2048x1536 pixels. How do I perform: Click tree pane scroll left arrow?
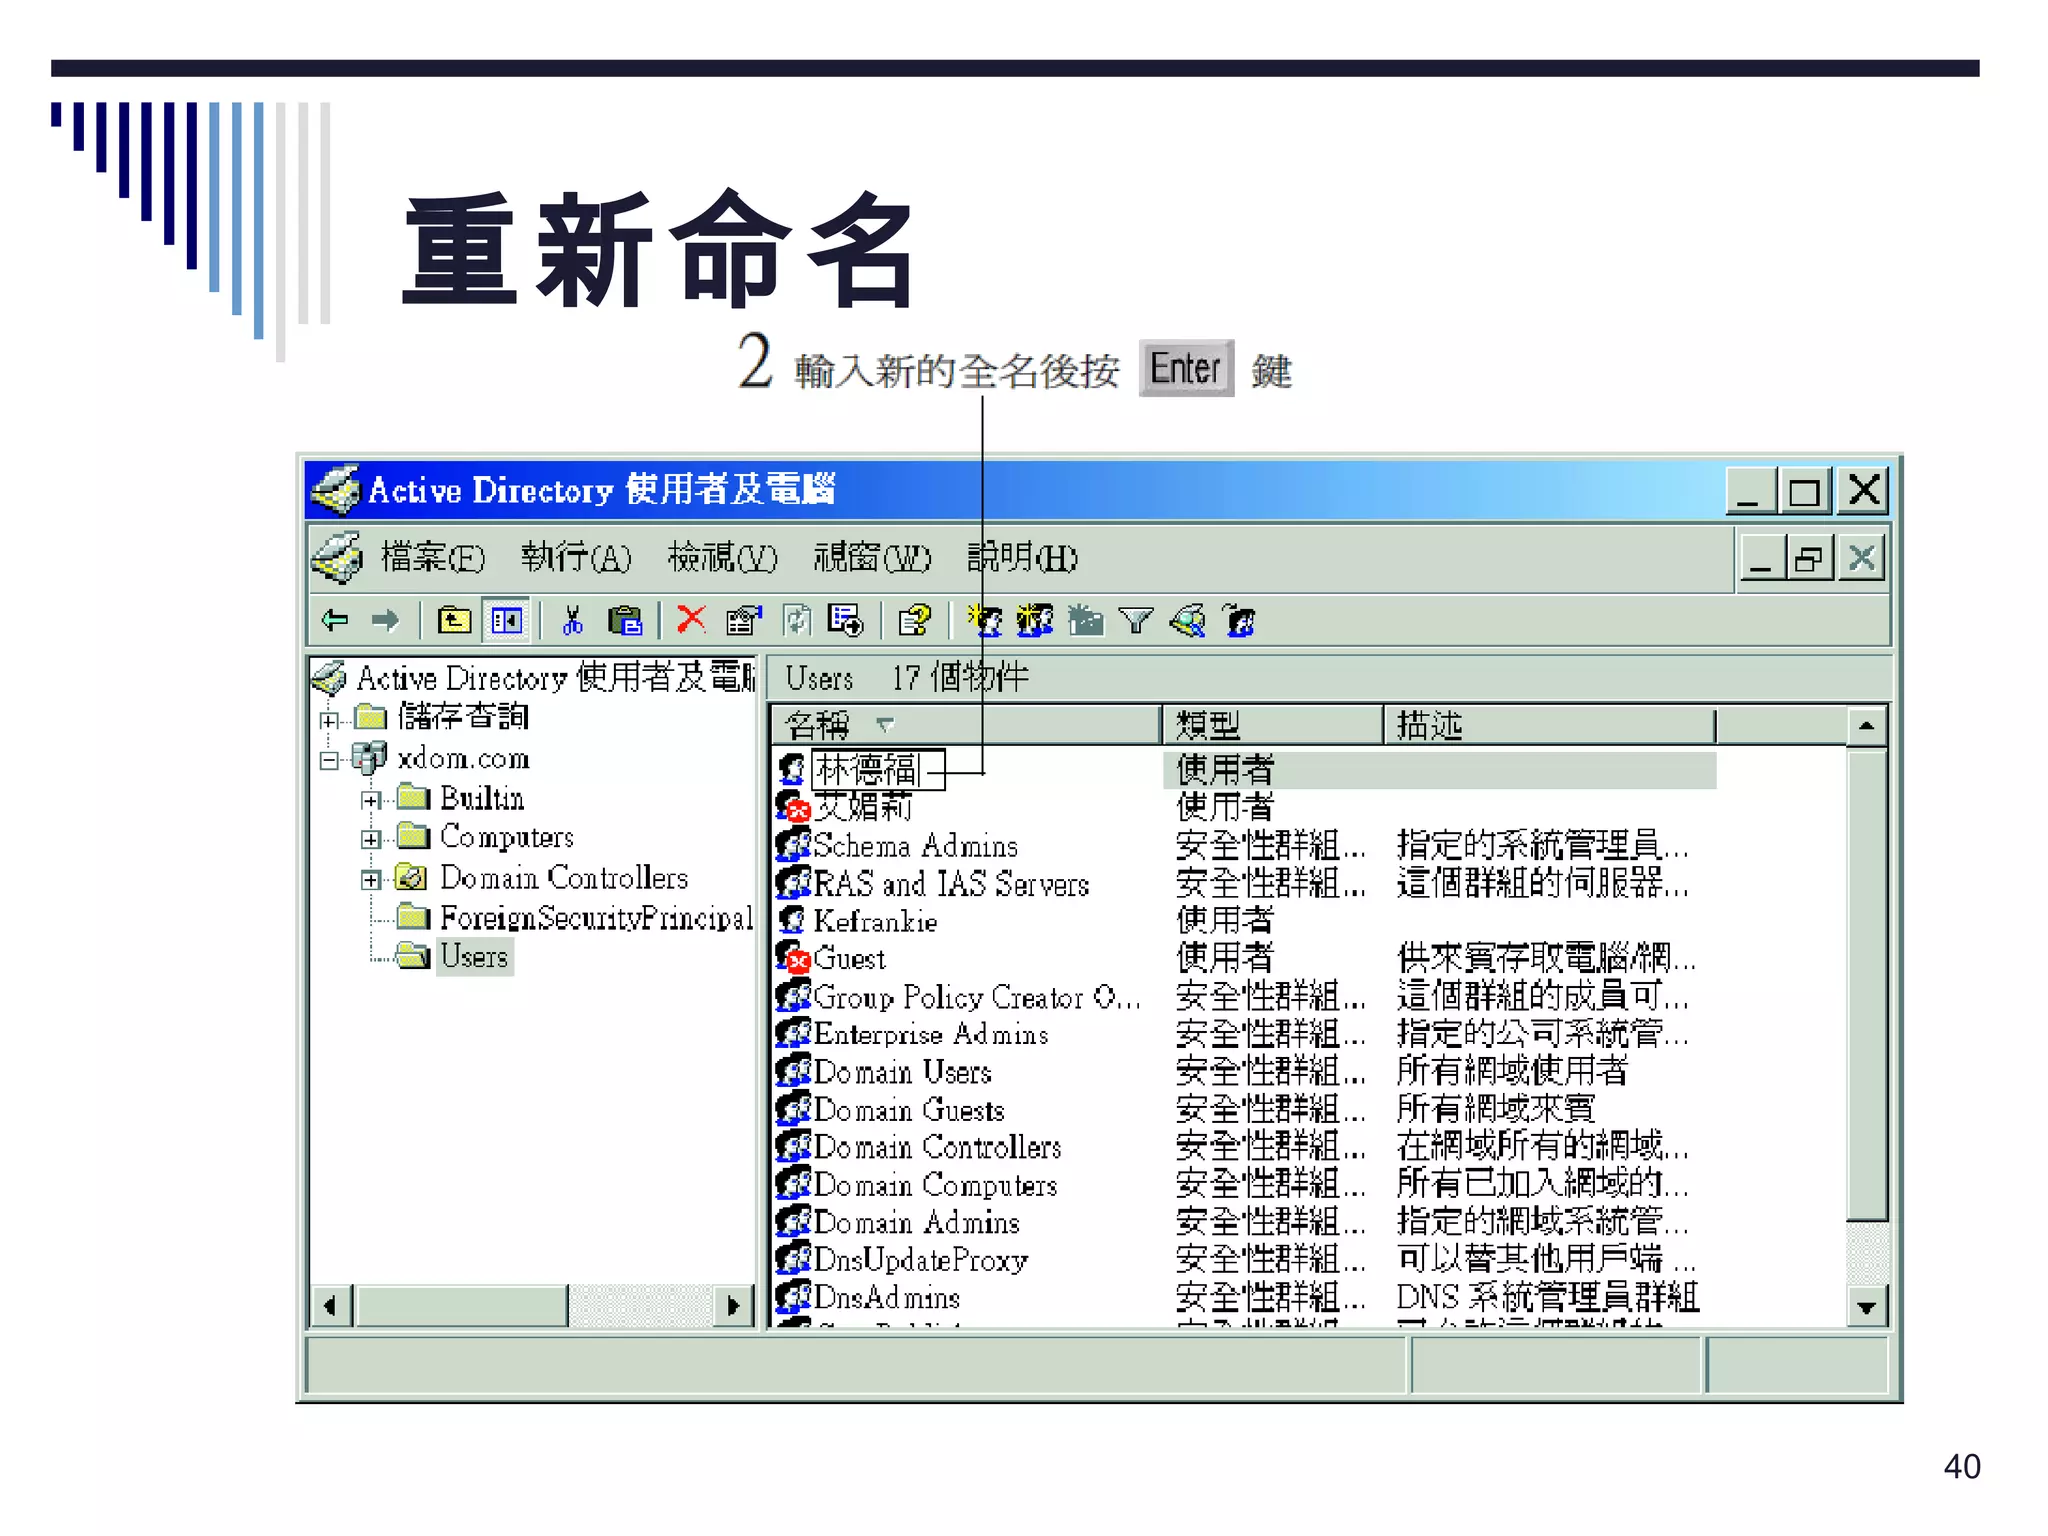coord(331,1305)
